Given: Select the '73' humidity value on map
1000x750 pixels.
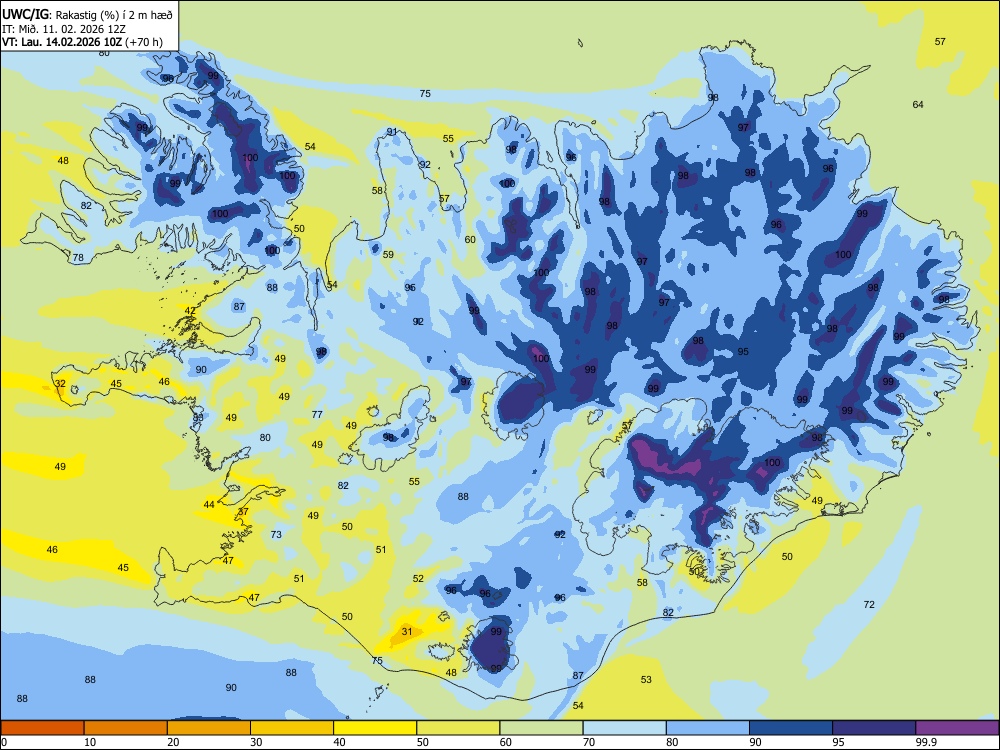Looking at the screenshot, I should (x=276, y=534).
